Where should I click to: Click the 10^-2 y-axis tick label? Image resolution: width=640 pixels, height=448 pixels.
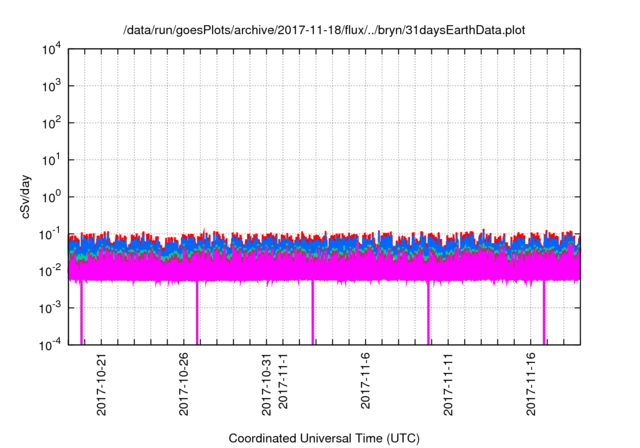click(51, 272)
